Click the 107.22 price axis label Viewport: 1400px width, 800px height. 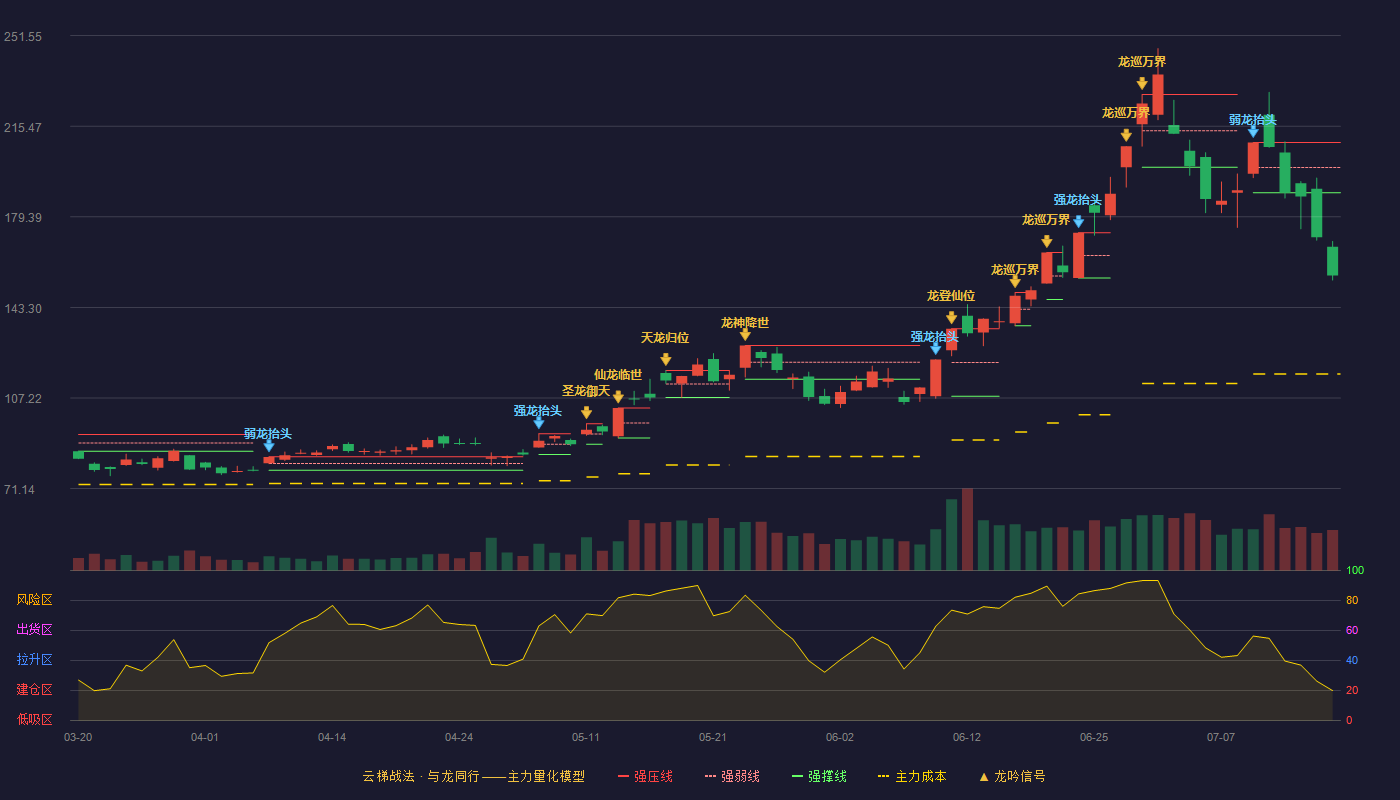(x=23, y=399)
